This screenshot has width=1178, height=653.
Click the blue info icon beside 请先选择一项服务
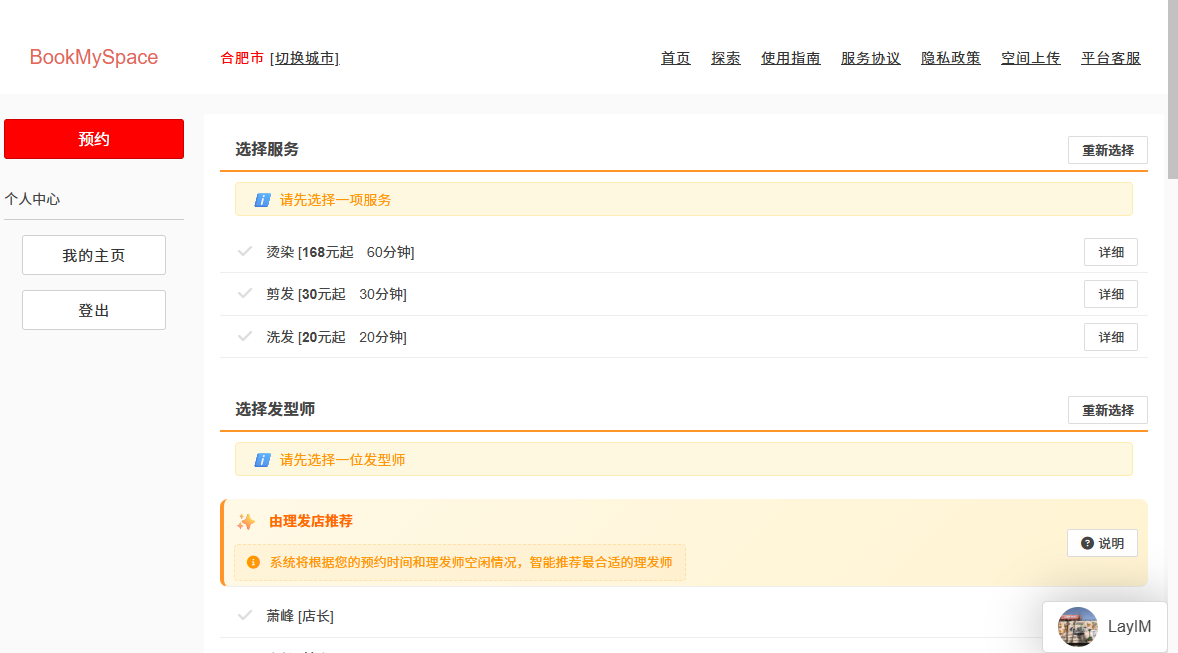(x=261, y=200)
